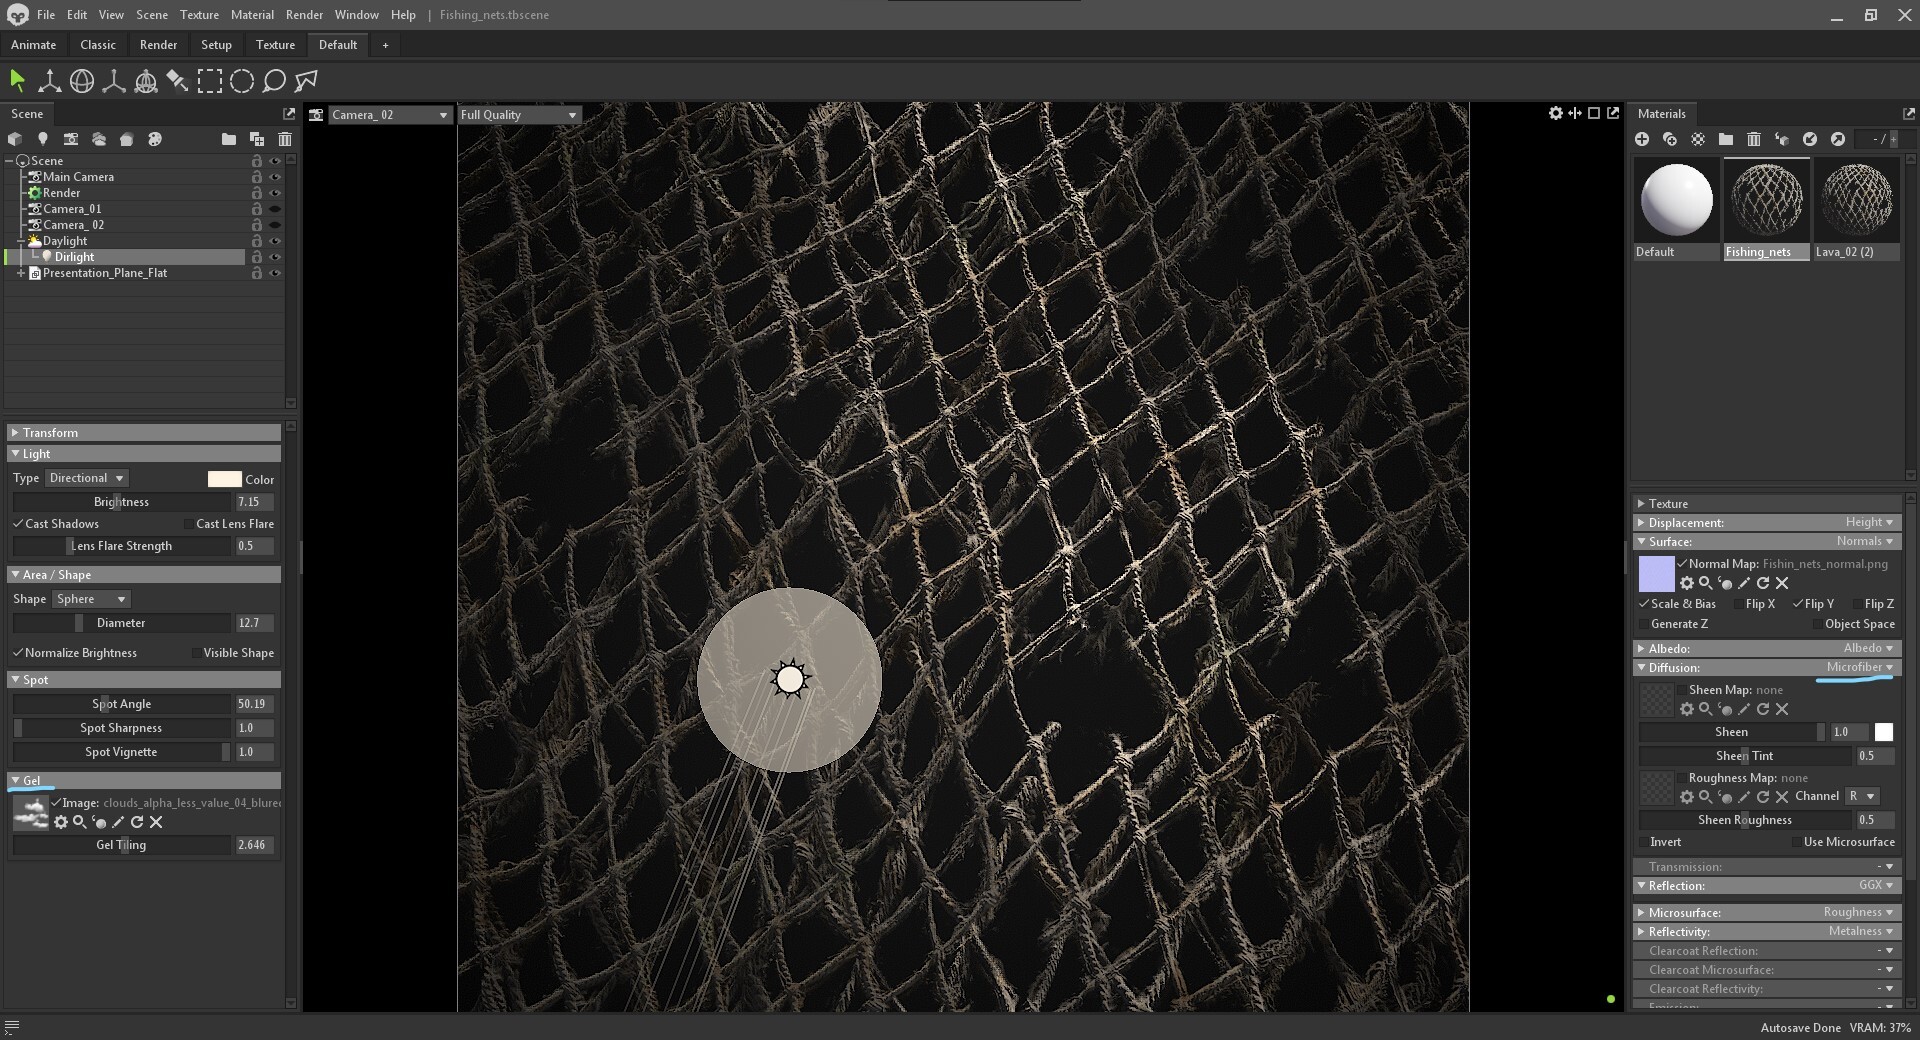Click the Brightness slider
This screenshot has height=1040, width=1920.
pos(121,502)
